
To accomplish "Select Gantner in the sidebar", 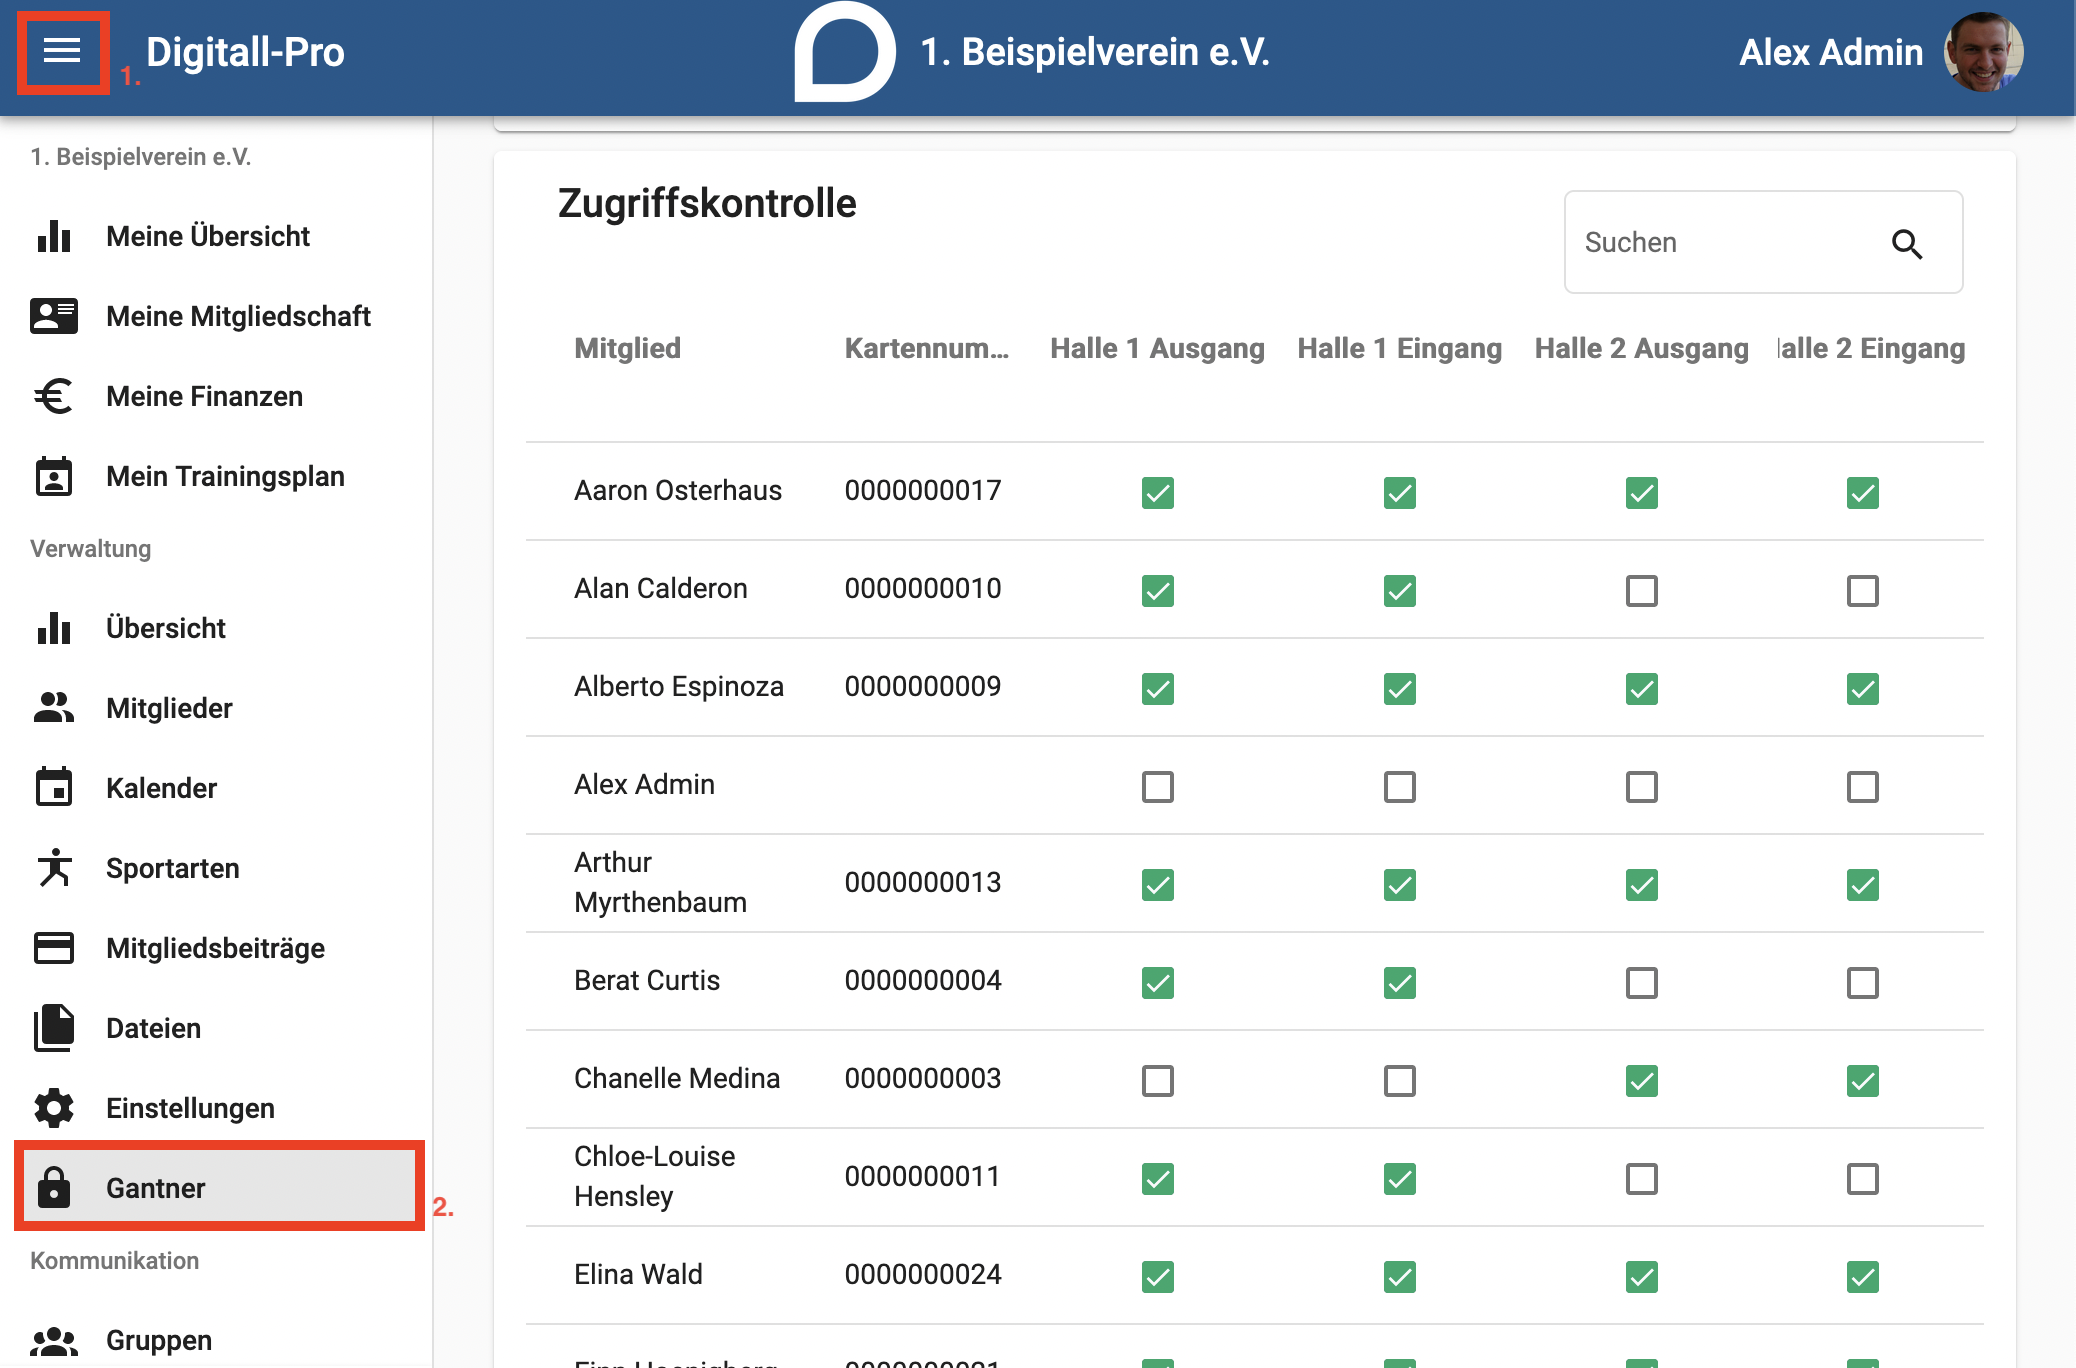I will tap(216, 1188).
